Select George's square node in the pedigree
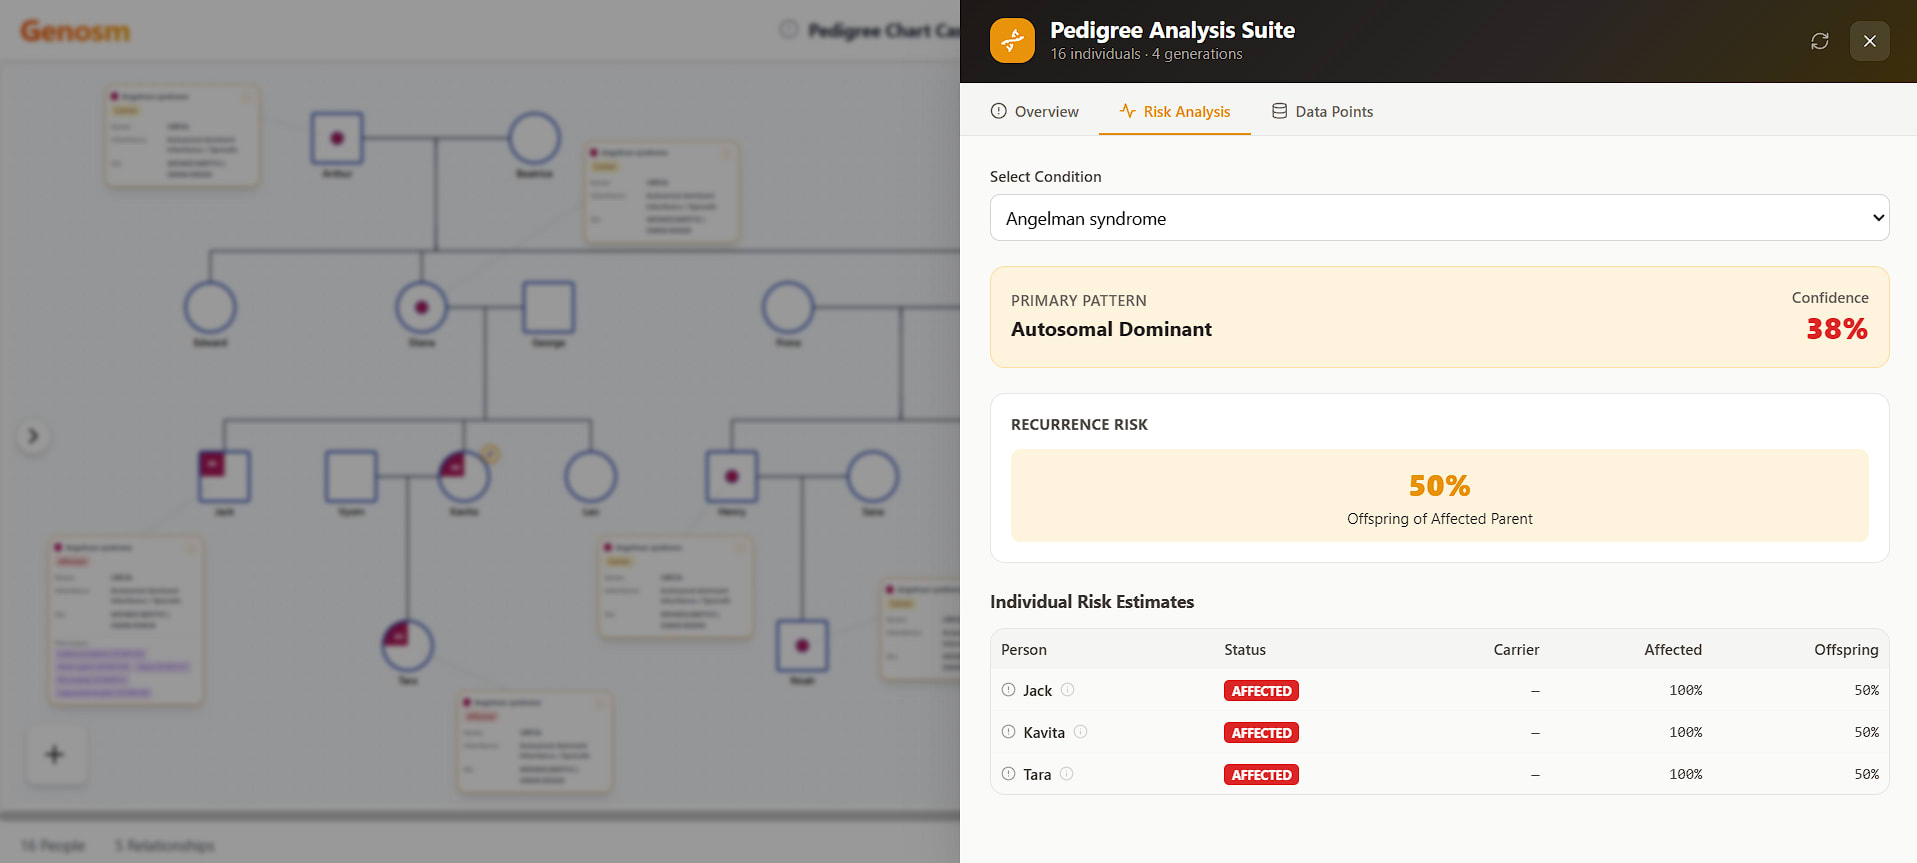Image resolution: width=1917 pixels, height=863 pixels. click(x=549, y=307)
